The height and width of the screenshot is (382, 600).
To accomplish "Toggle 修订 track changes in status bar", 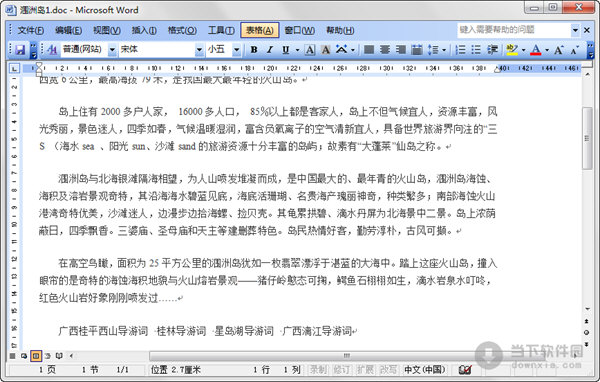I will coord(341,370).
